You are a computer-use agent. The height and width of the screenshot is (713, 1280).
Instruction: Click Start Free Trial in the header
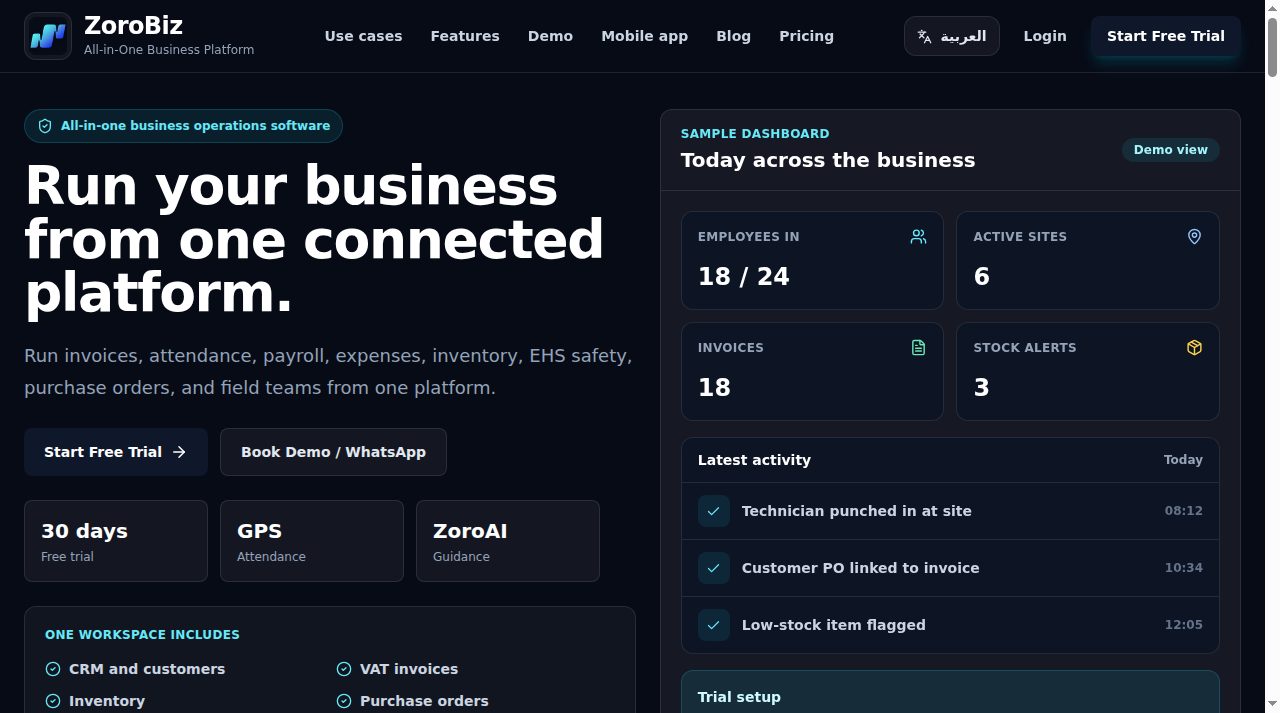(1166, 36)
